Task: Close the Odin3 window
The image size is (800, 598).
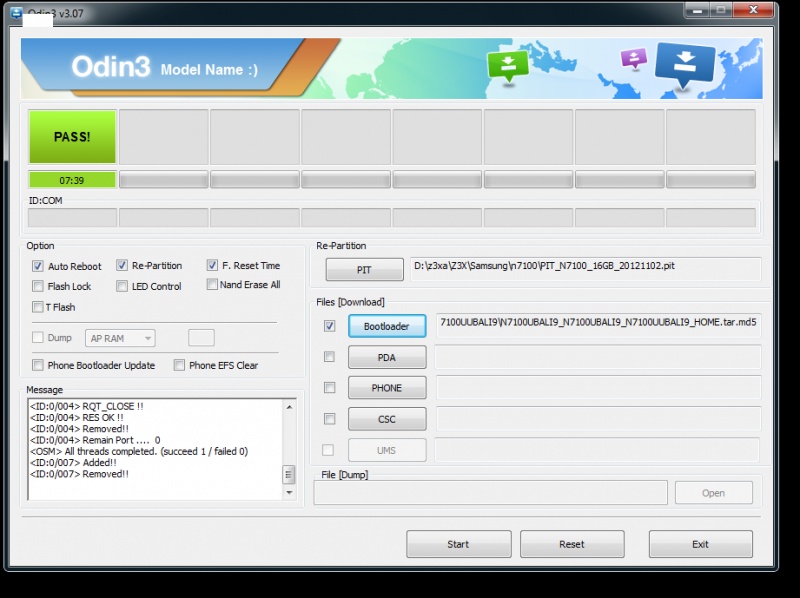Action: tap(753, 10)
